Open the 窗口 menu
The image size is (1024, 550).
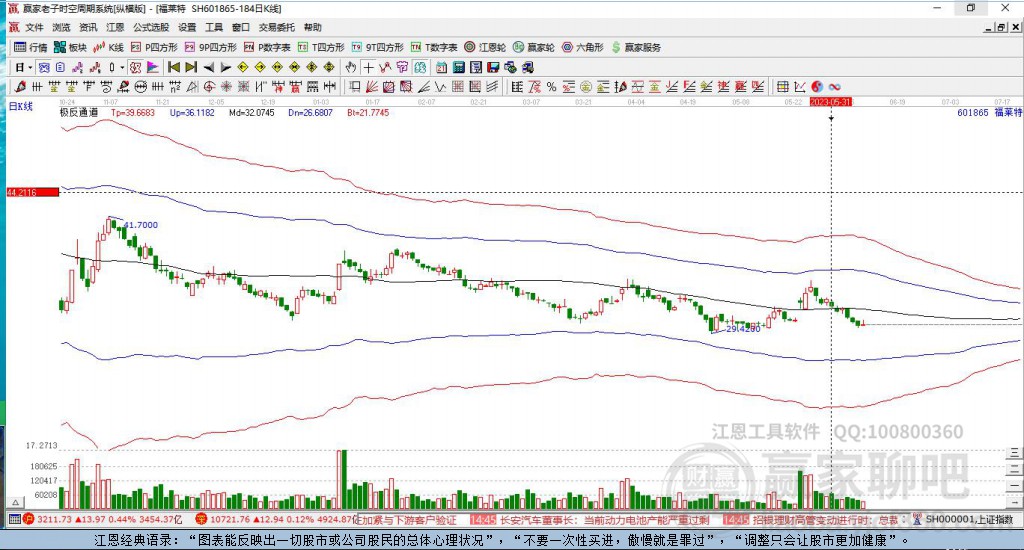click(241, 27)
